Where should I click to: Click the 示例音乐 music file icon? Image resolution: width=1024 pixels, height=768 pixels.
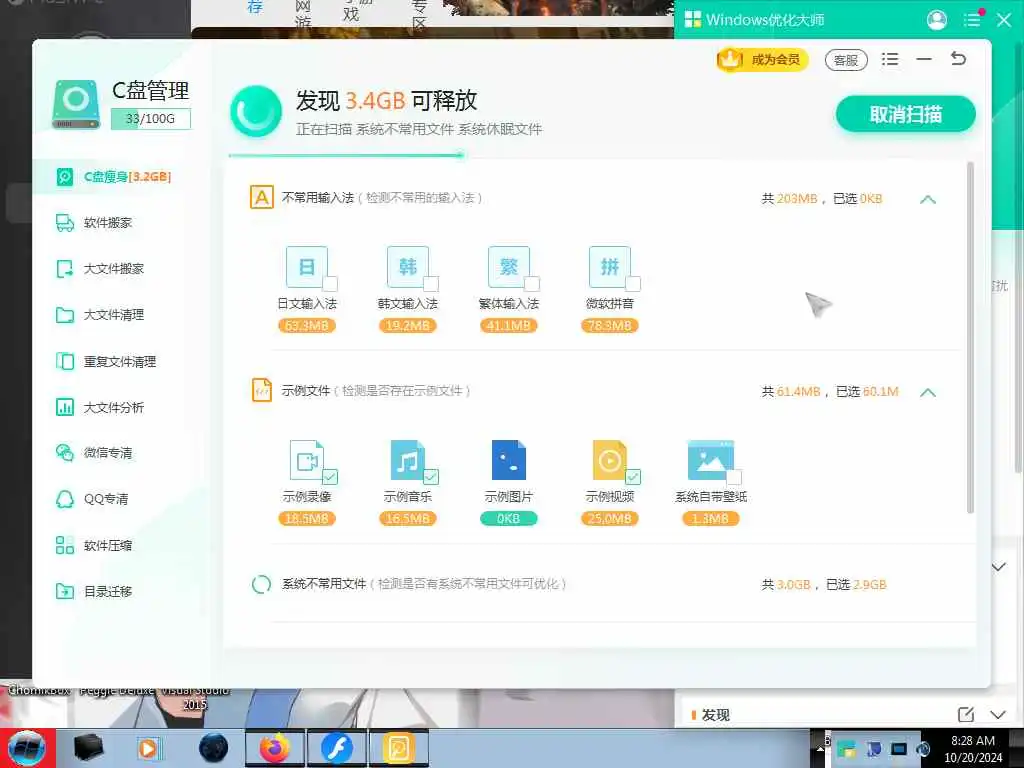pyautogui.click(x=408, y=460)
